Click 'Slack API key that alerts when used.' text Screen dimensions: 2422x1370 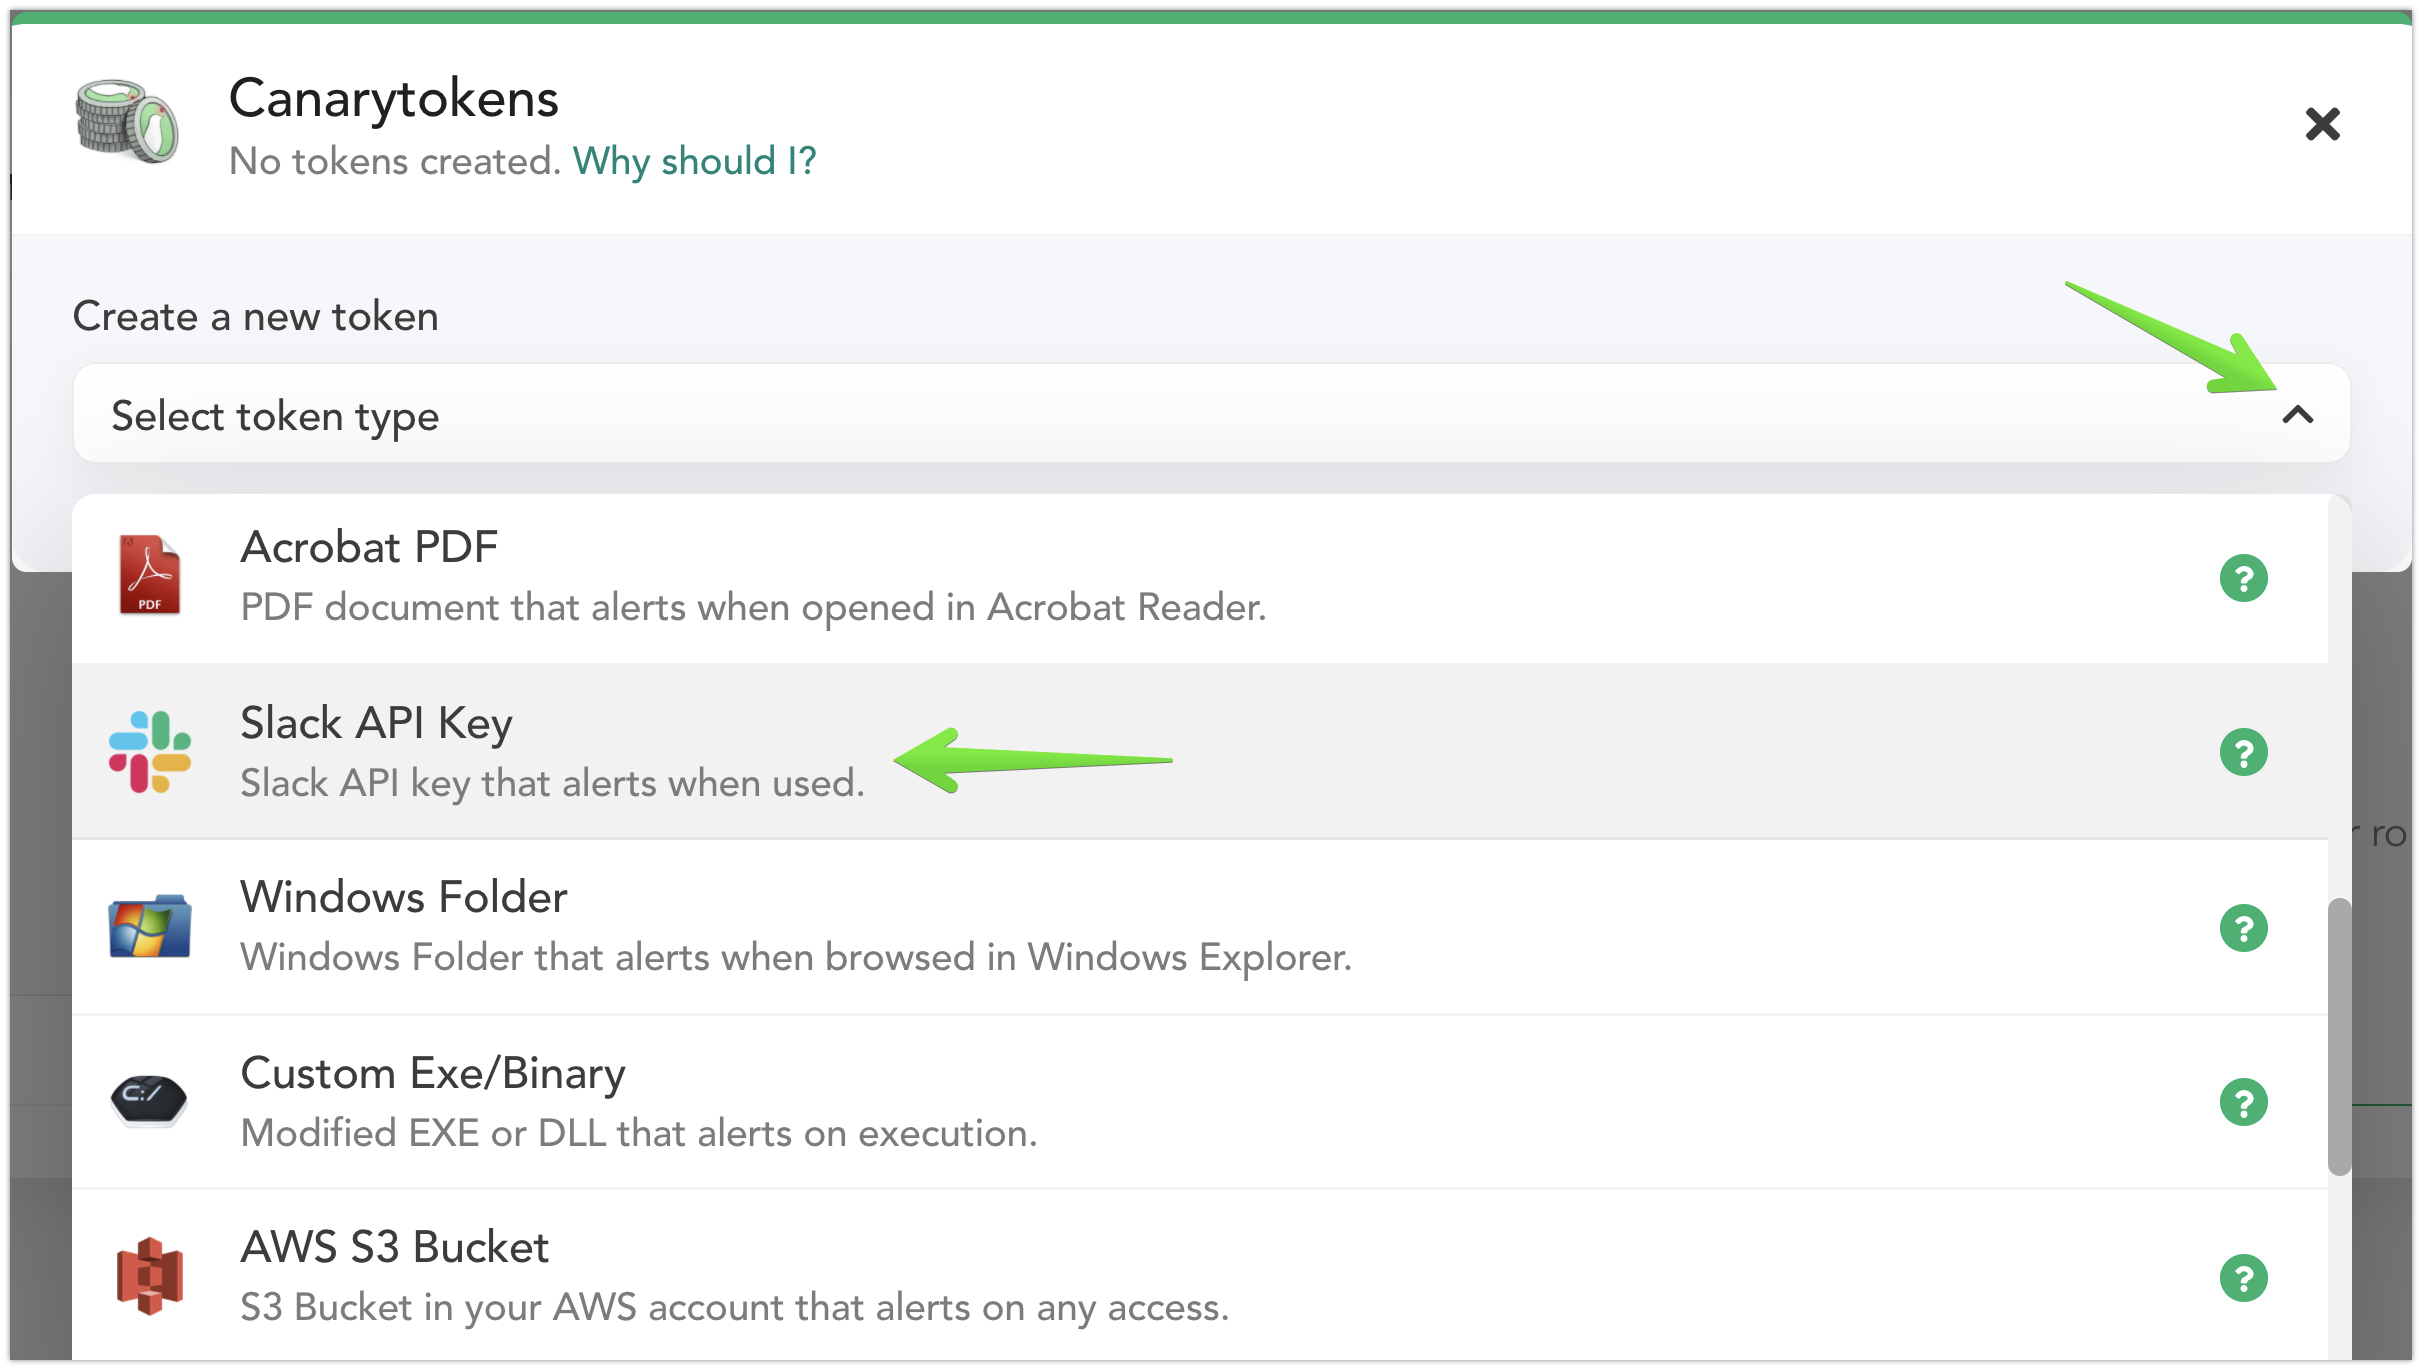click(552, 783)
